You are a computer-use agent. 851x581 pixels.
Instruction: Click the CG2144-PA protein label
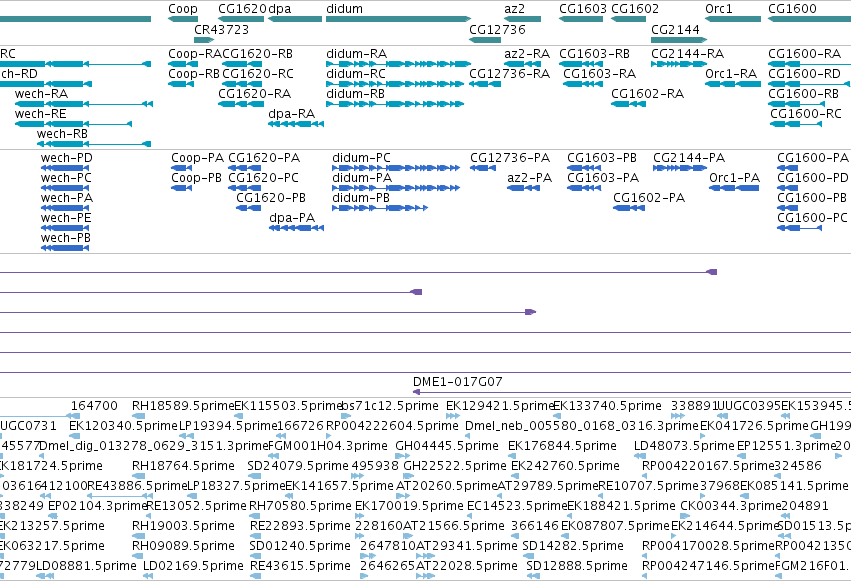click(x=689, y=158)
